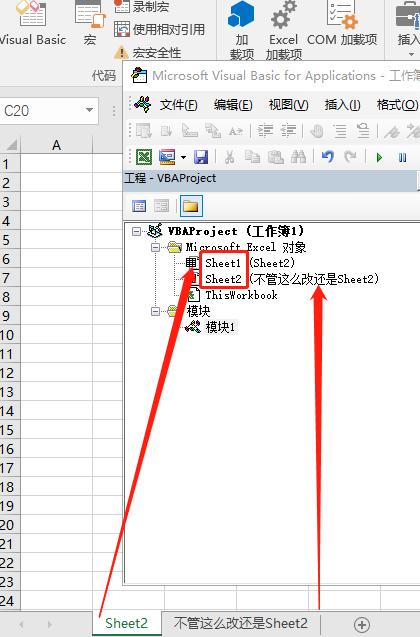Click the Cut scissors icon

click(230, 157)
